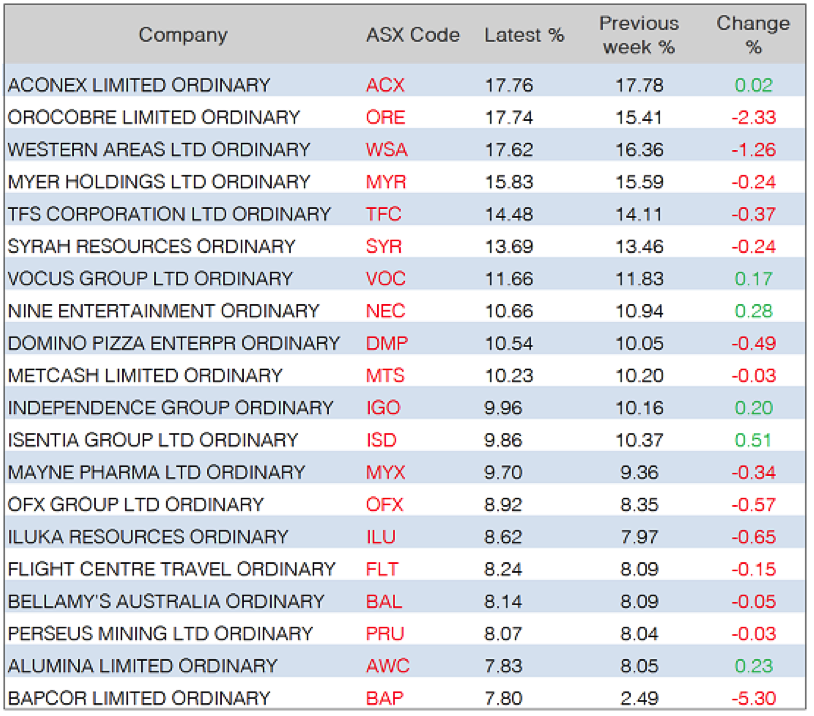Click the BAPCOR LIMITED ORDINARY company name
The width and height of the screenshot is (814, 716).
139,698
